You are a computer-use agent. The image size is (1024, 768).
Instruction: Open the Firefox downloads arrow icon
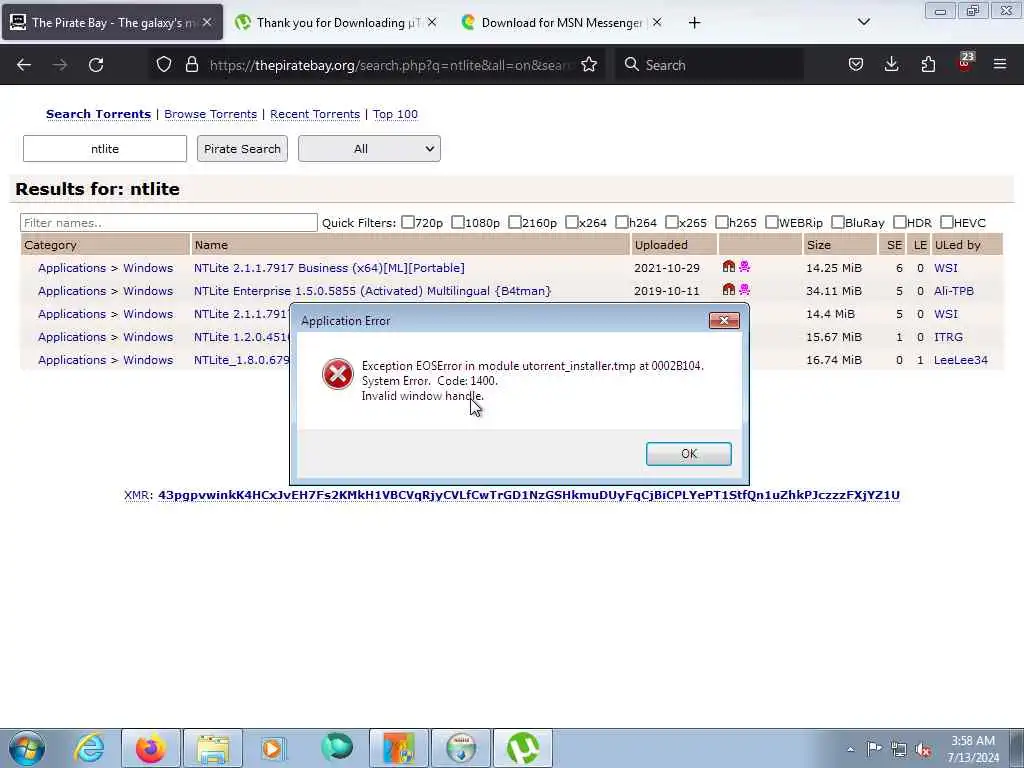click(891, 65)
